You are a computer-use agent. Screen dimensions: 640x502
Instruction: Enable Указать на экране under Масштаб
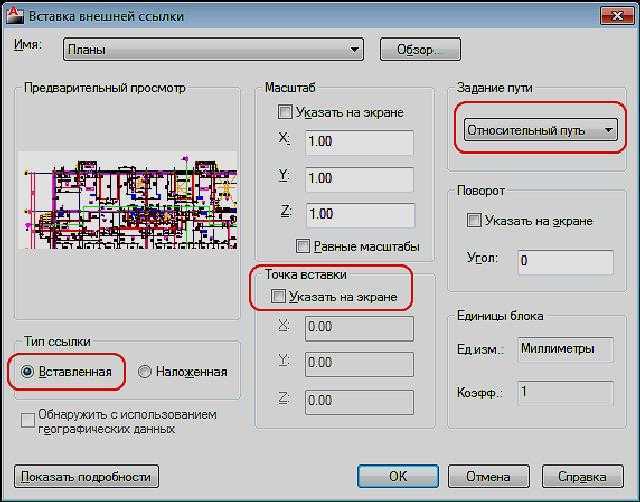pos(285,112)
